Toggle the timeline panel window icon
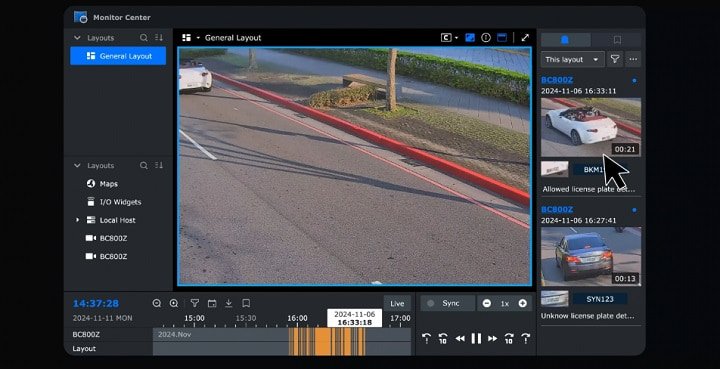The image size is (720, 369). [x=502, y=38]
